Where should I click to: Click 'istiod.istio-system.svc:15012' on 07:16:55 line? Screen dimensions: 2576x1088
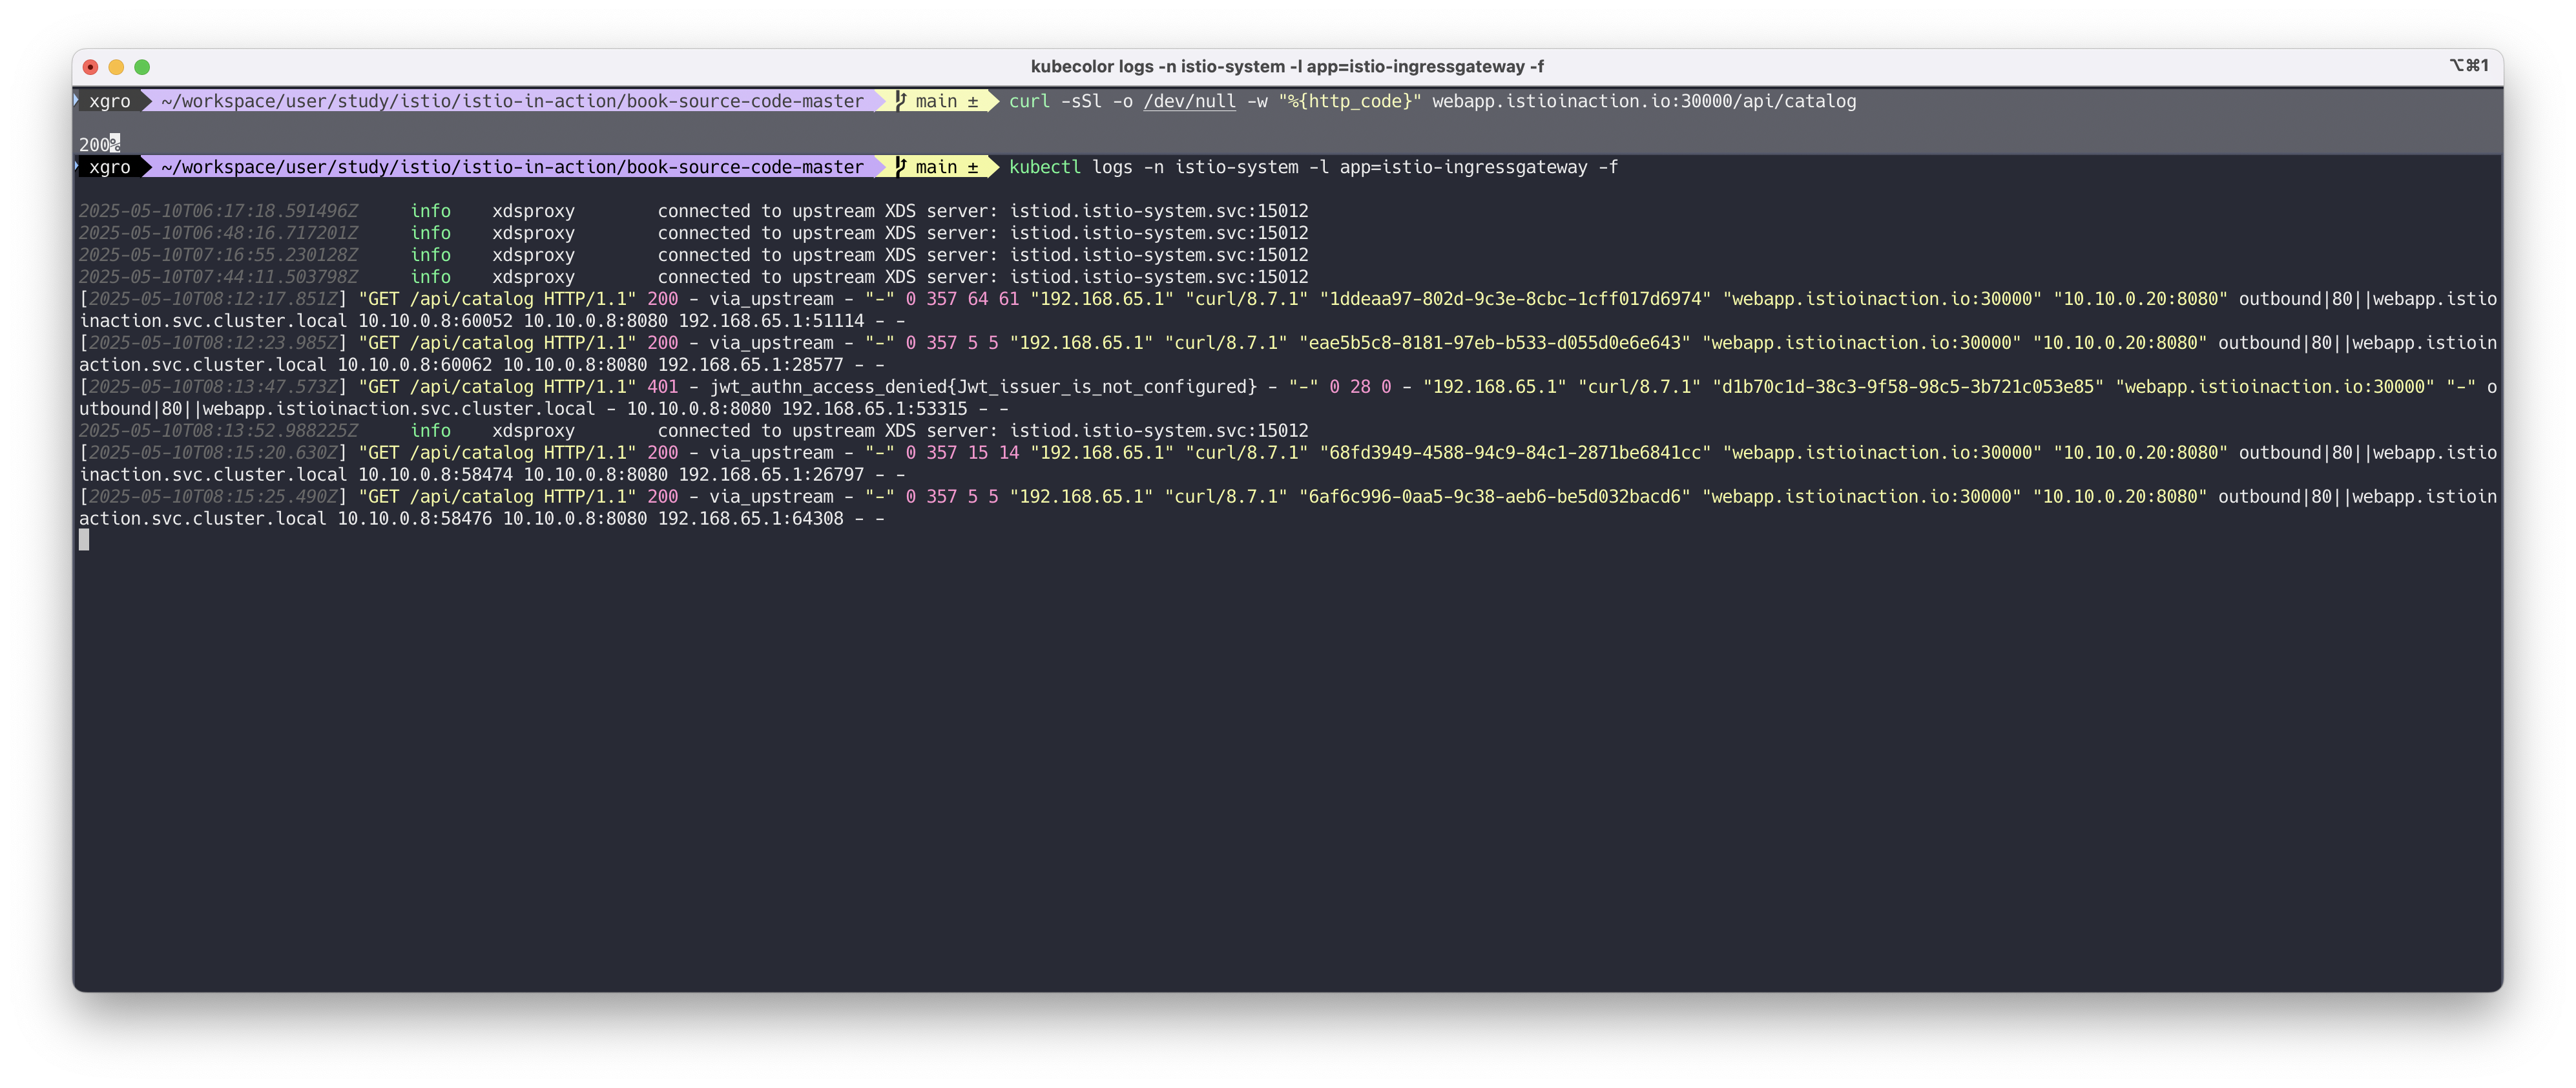pyautogui.click(x=1158, y=255)
